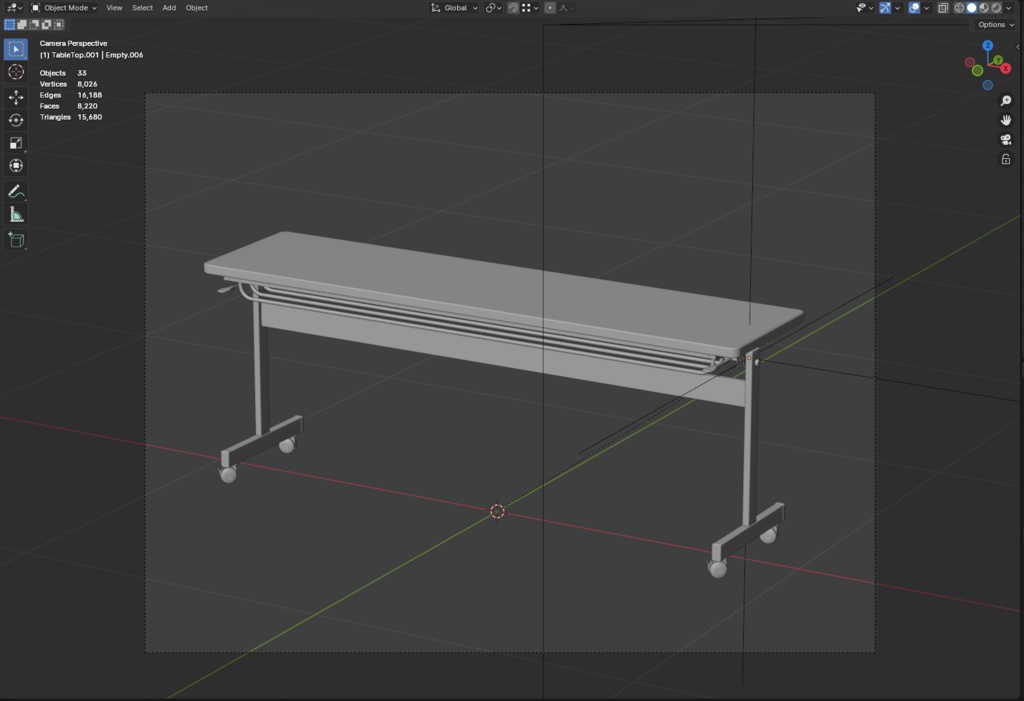Image resolution: width=1024 pixels, height=701 pixels.
Task: Click the Edges count 16,188
Action: click(x=89, y=95)
